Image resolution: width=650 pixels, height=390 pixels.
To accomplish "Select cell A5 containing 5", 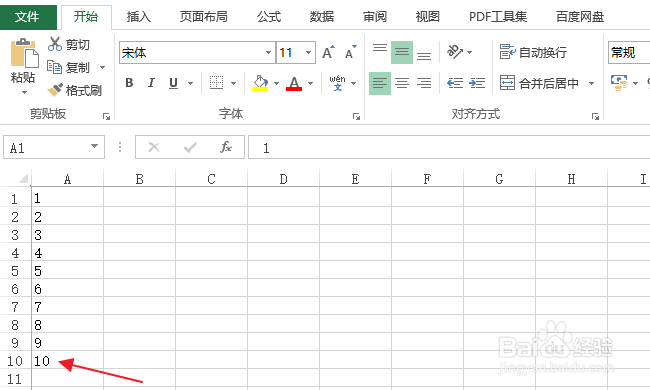I will click(x=68, y=271).
